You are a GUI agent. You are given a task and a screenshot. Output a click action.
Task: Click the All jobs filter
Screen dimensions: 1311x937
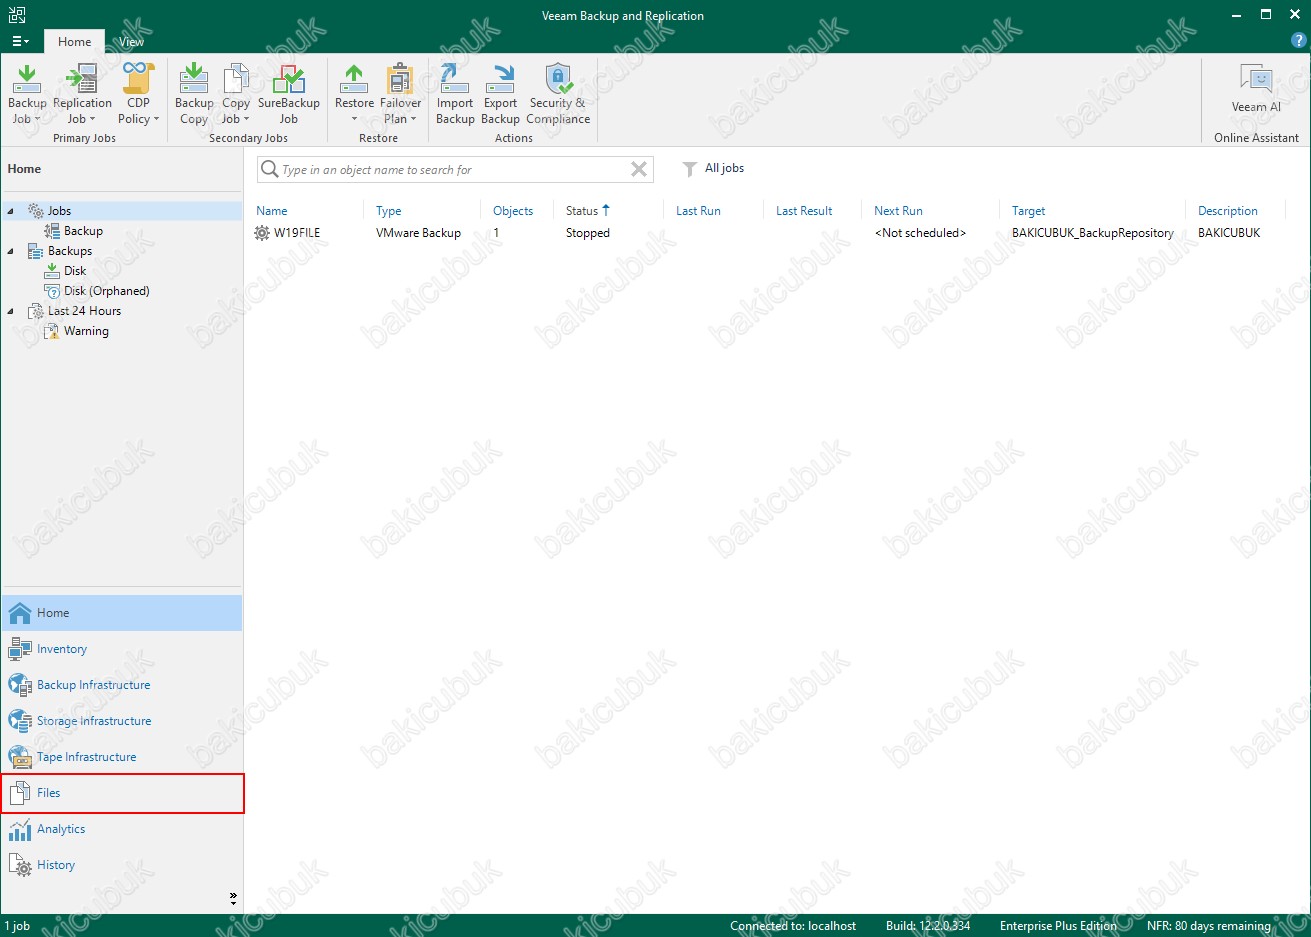coord(713,169)
